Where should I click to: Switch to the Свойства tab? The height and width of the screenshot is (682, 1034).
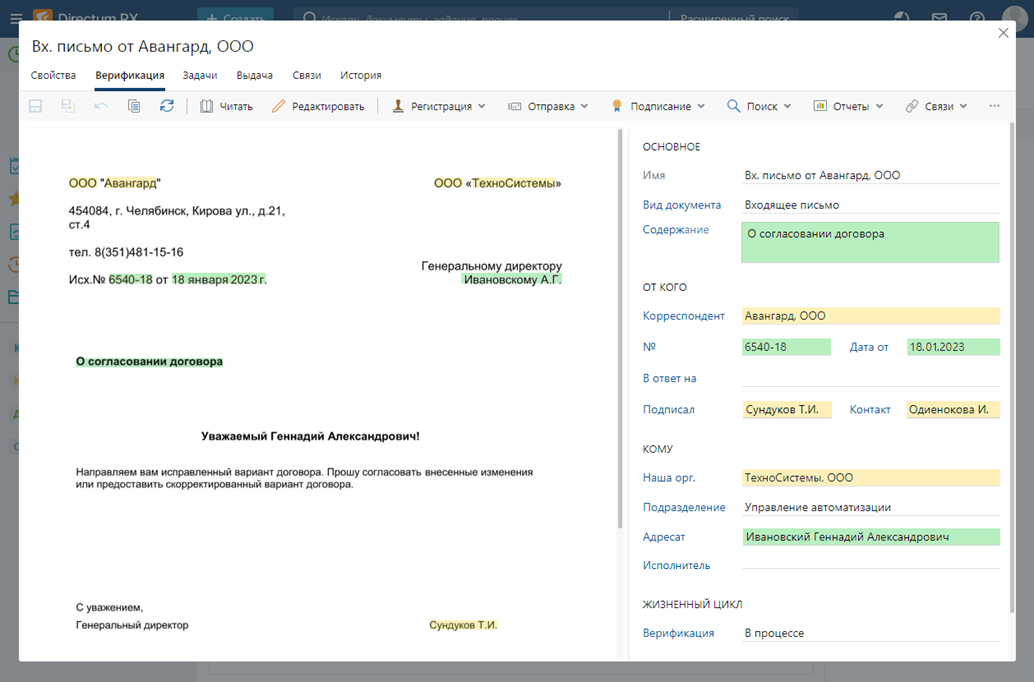(53, 75)
